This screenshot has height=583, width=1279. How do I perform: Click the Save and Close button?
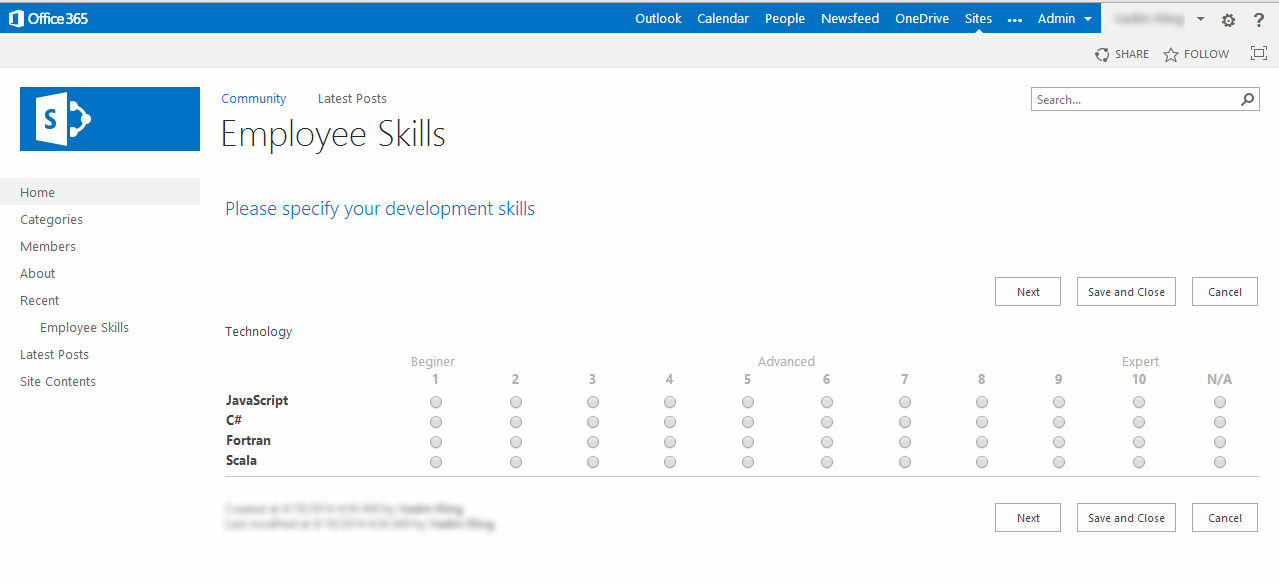pos(1125,291)
